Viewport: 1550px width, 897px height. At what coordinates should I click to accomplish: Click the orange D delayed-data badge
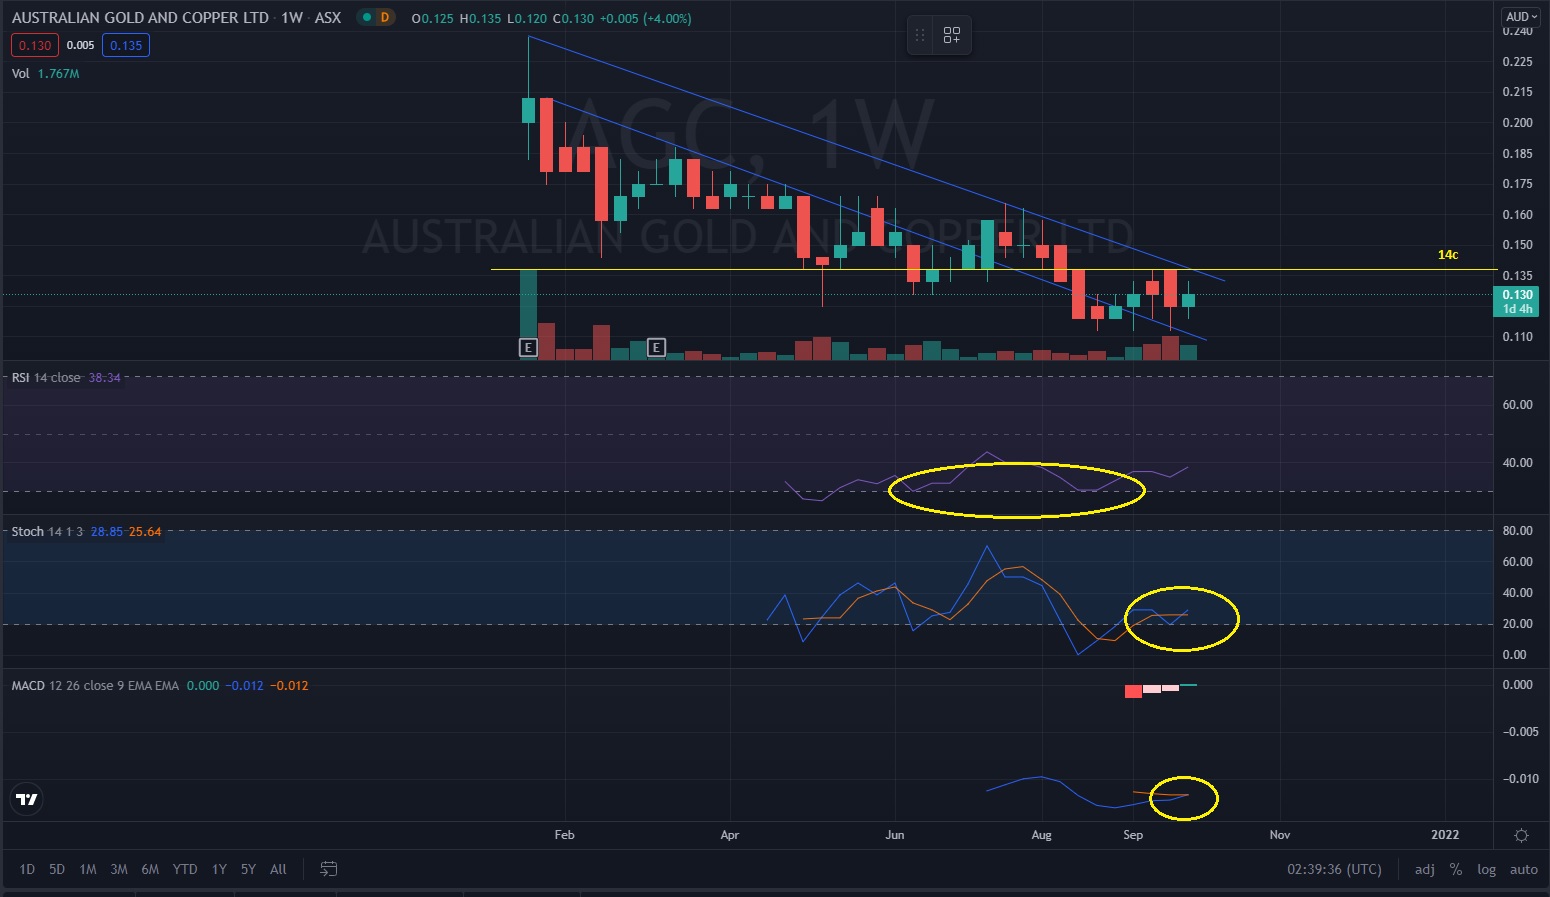(385, 18)
